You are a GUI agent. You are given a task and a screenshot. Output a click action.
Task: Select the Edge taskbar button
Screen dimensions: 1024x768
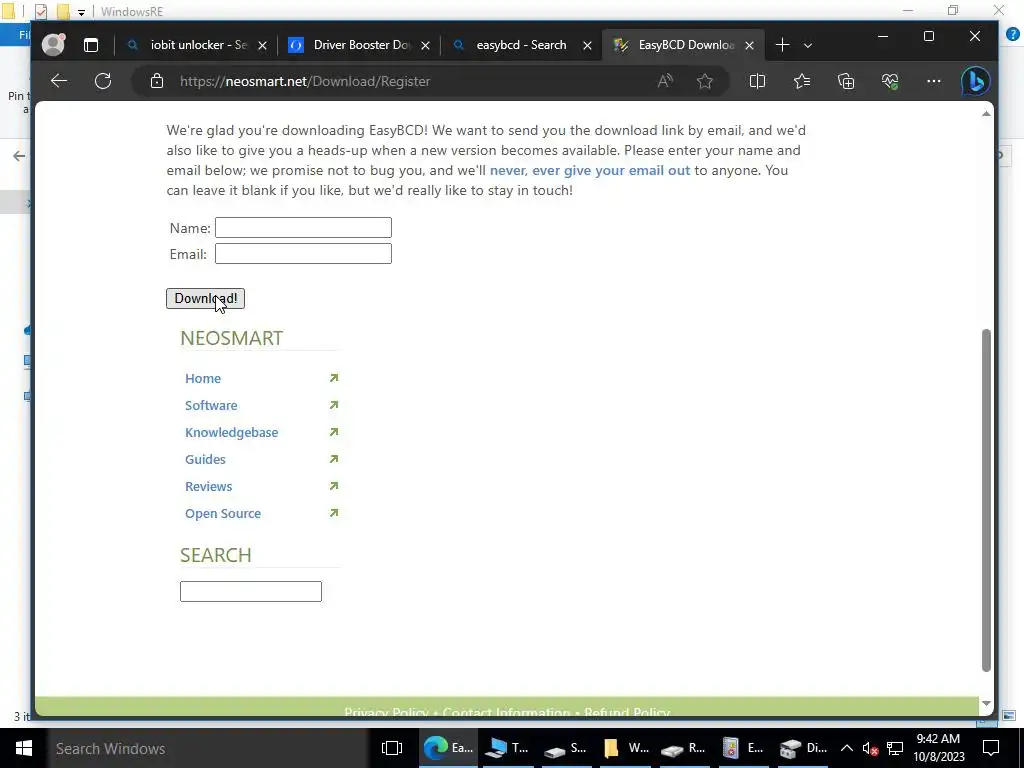pos(448,748)
